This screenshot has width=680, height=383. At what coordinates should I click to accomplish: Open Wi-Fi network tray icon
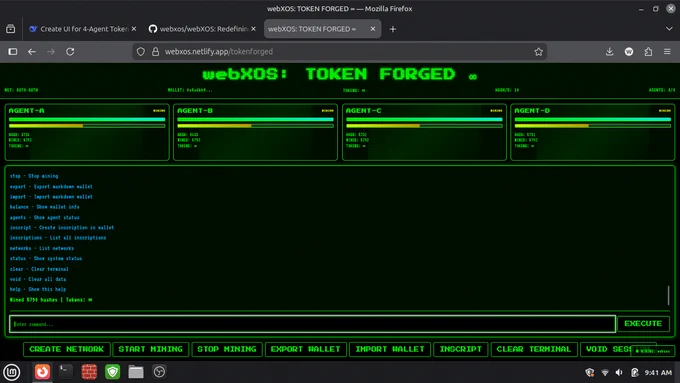pos(605,372)
